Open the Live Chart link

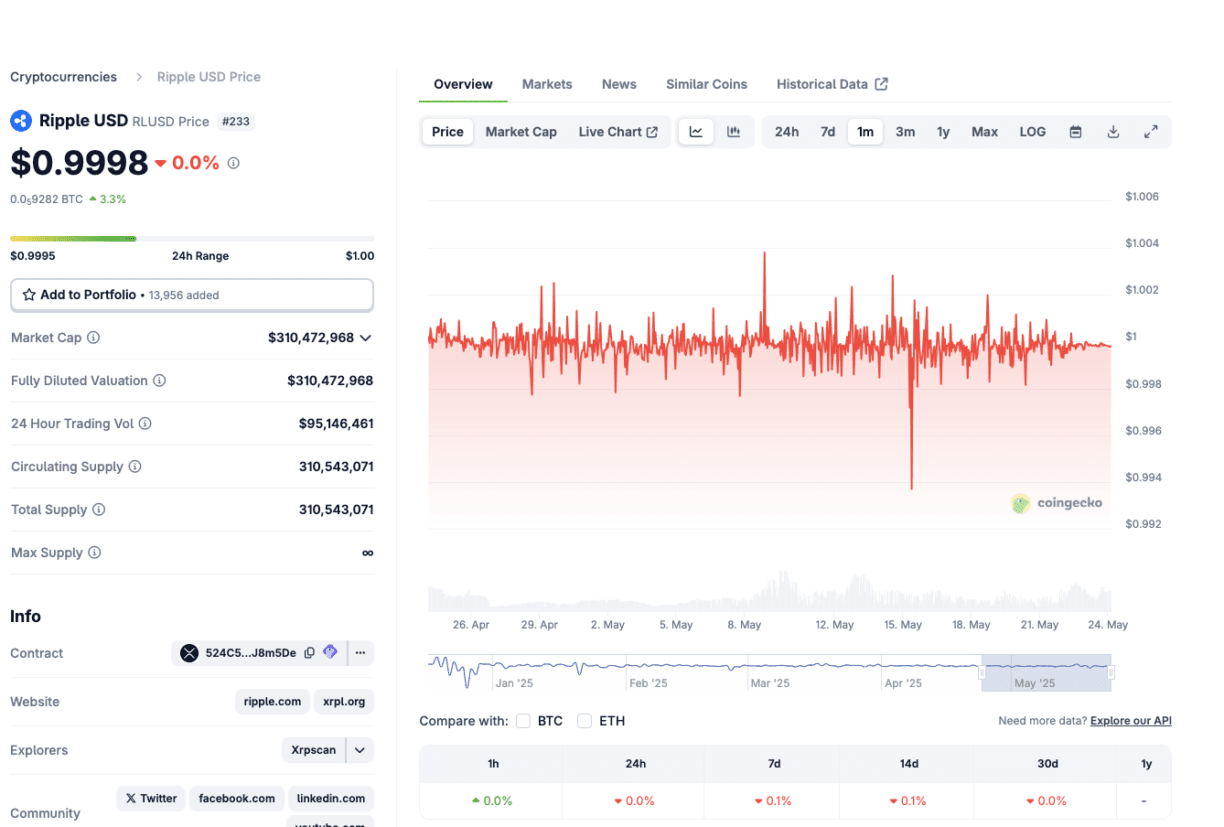coord(618,132)
